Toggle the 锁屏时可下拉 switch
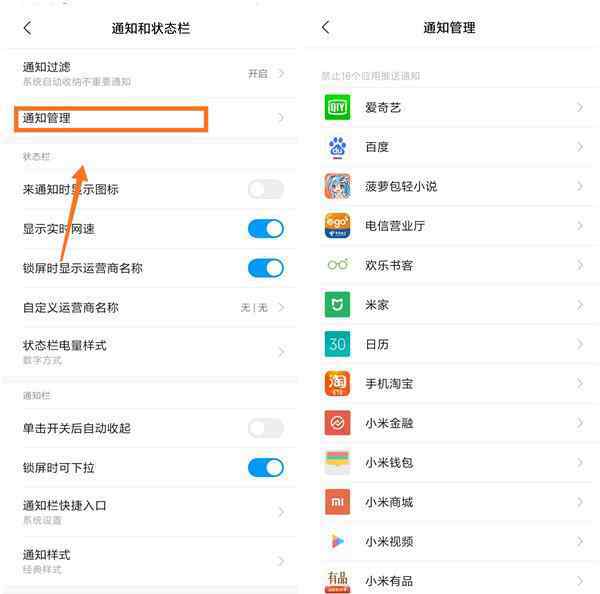 pos(266,468)
